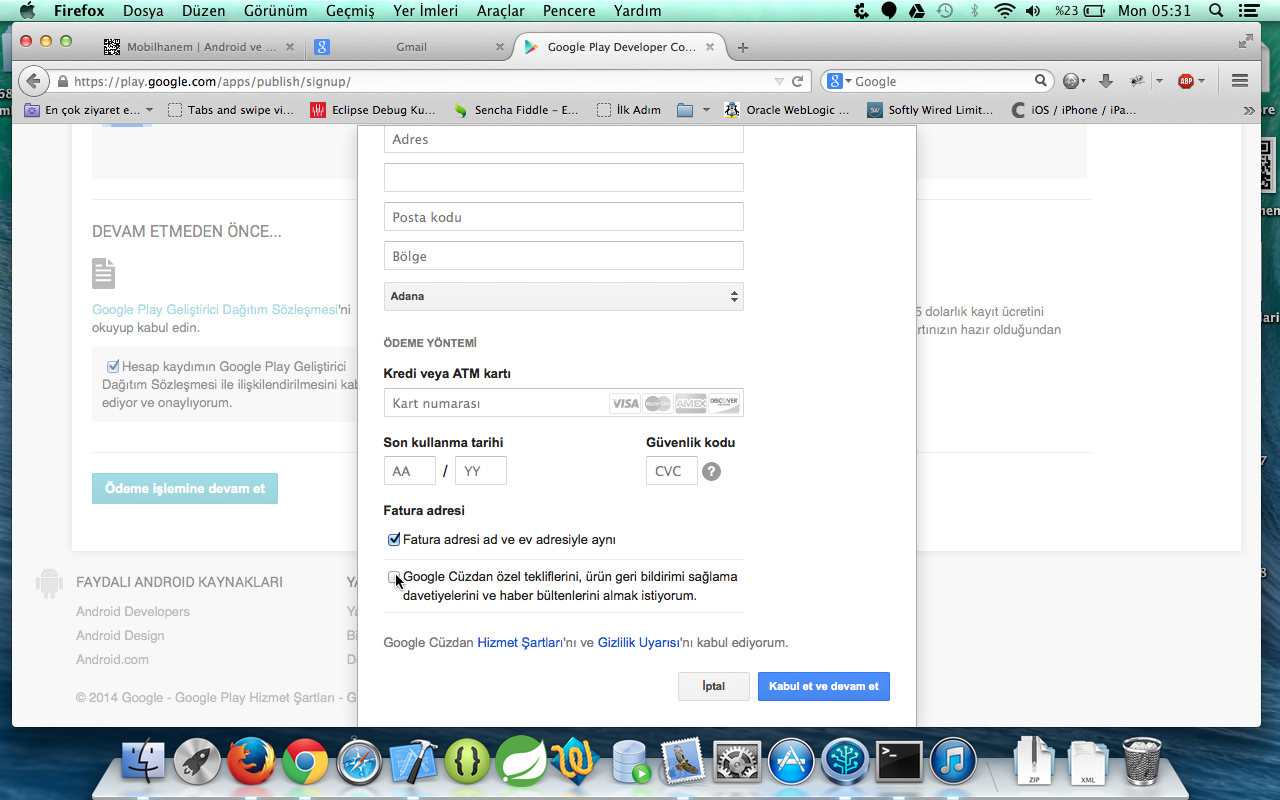Click the Kart numarası input field
This screenshot has width=1280, height=800.
(563, 403)
